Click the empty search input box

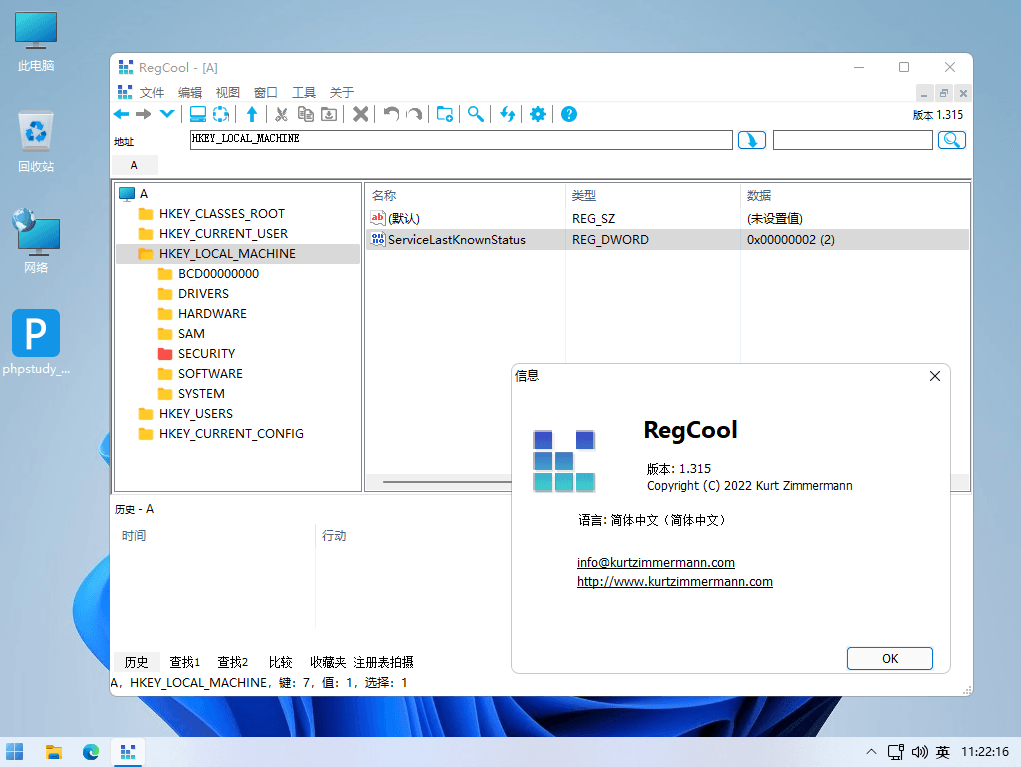pyautogui.click(x=852, y=140)
